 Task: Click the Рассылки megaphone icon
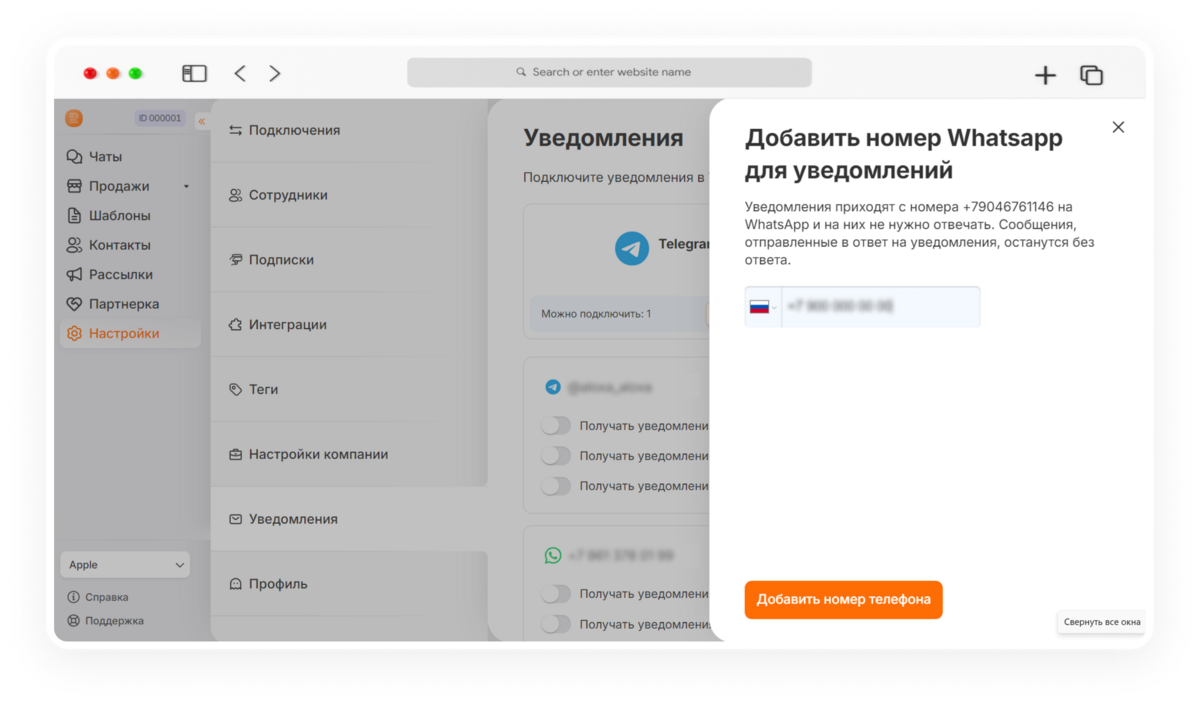[x=74, y=274]
